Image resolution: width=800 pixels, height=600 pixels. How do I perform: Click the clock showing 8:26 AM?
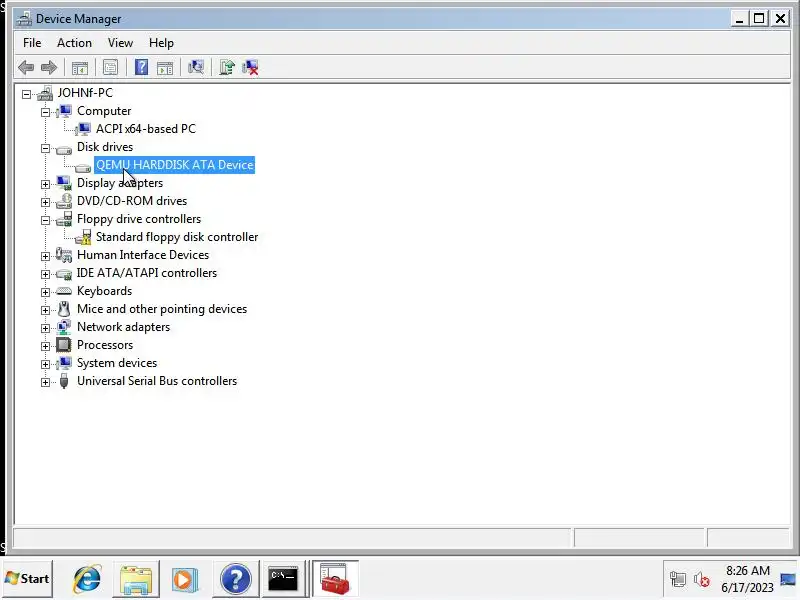(747, 571)
